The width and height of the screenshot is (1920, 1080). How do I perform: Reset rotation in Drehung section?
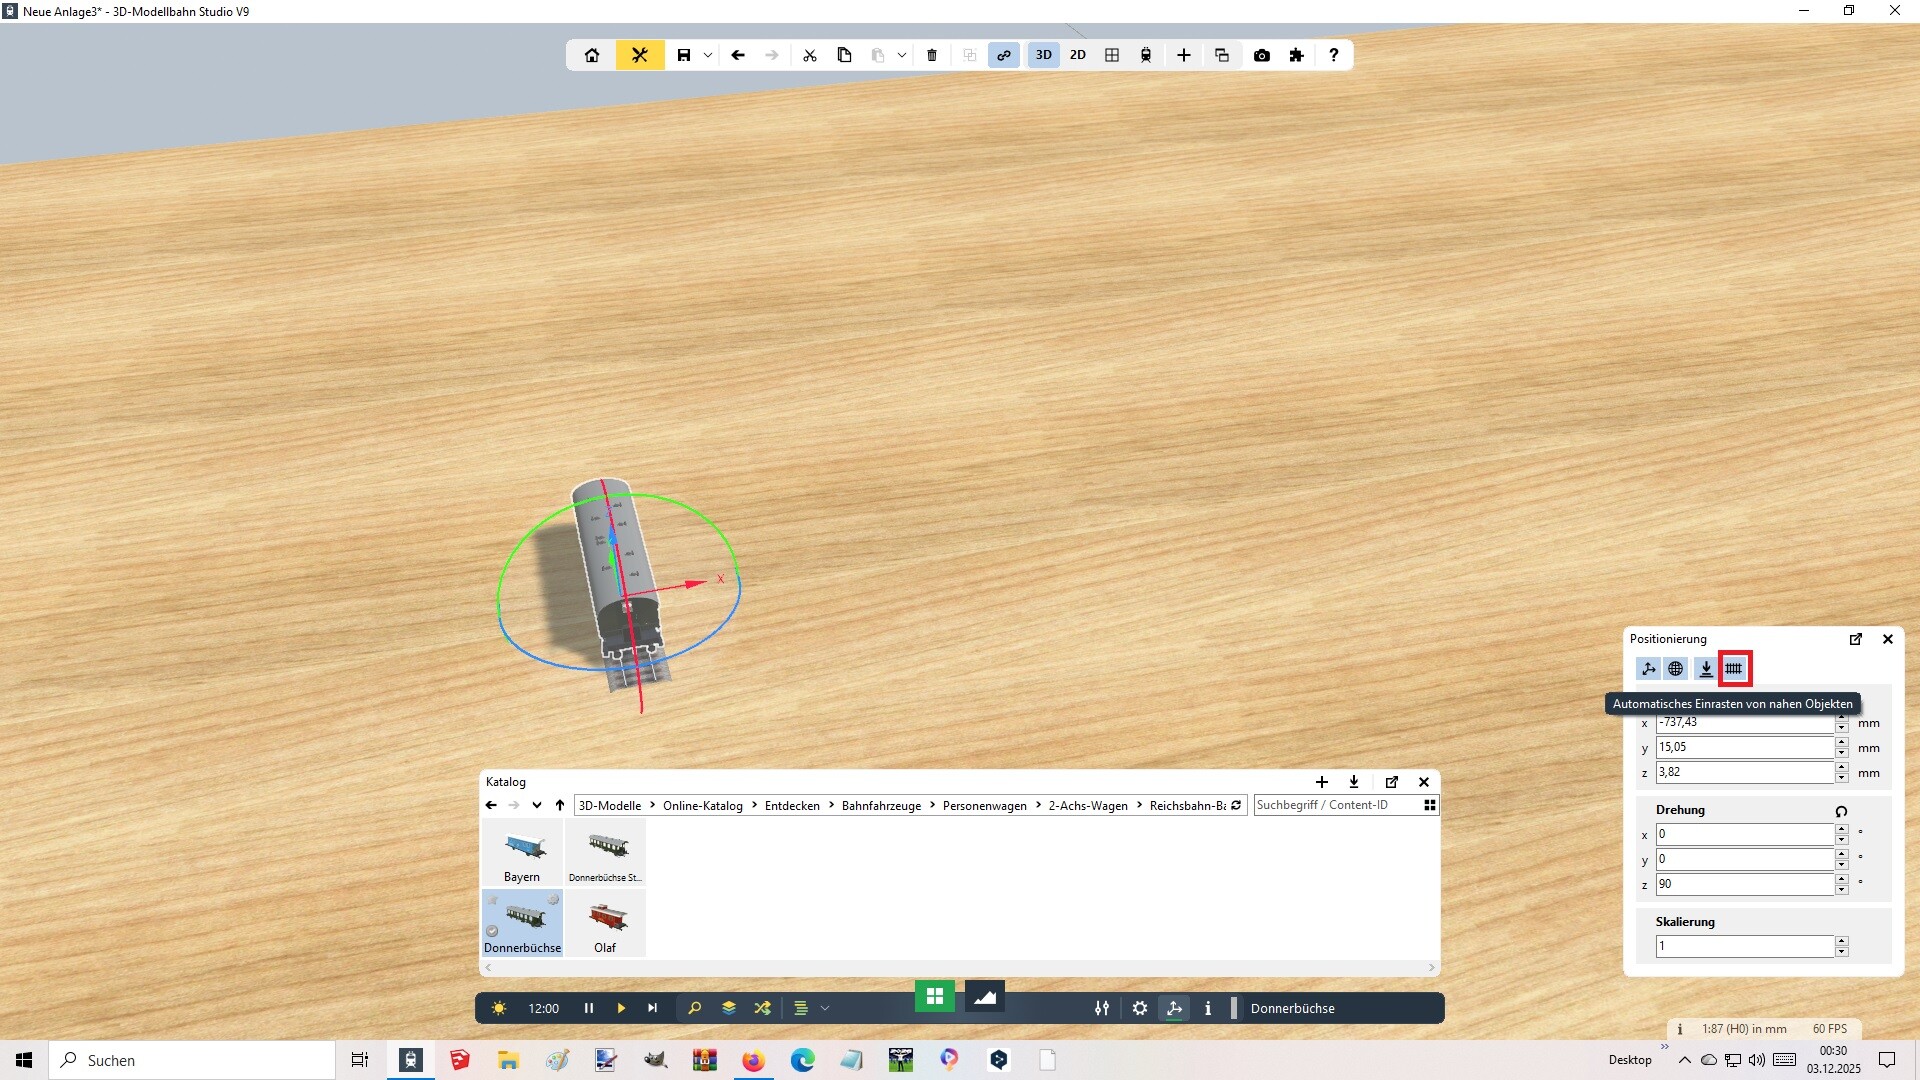tap(1841, 811)
